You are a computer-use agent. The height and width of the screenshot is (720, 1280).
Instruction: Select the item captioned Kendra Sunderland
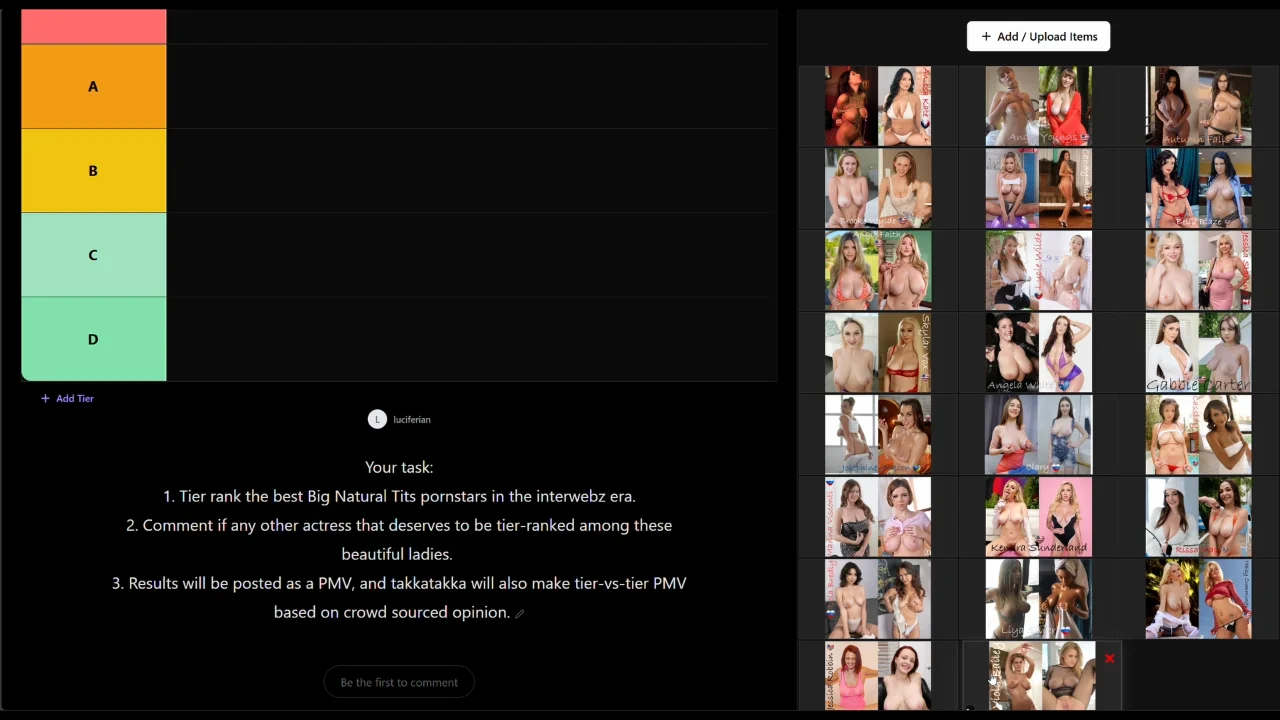[x=1038, y=516]
